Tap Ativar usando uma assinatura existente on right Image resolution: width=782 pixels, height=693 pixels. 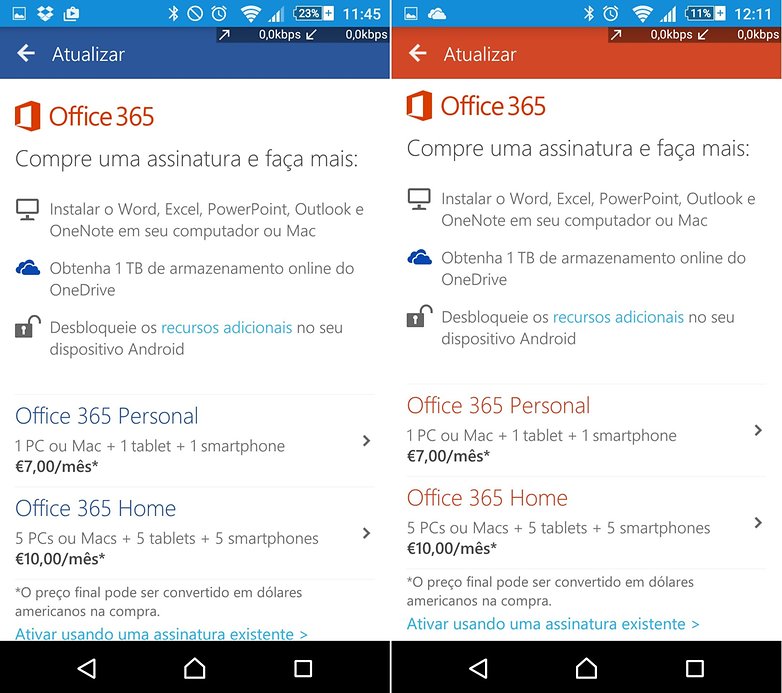[x=553, y=624]
